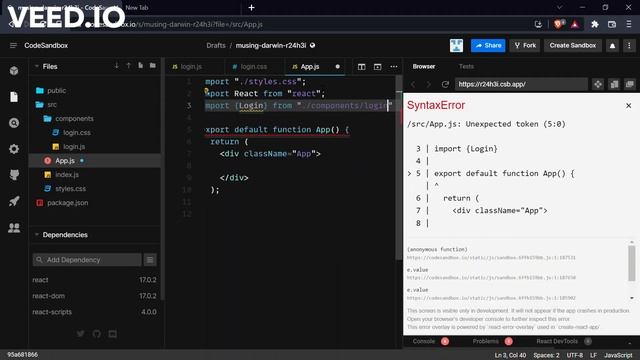The width and height of the screenshot is (640, 360).
Task: Expand the public folder
Action: (95, 91)
